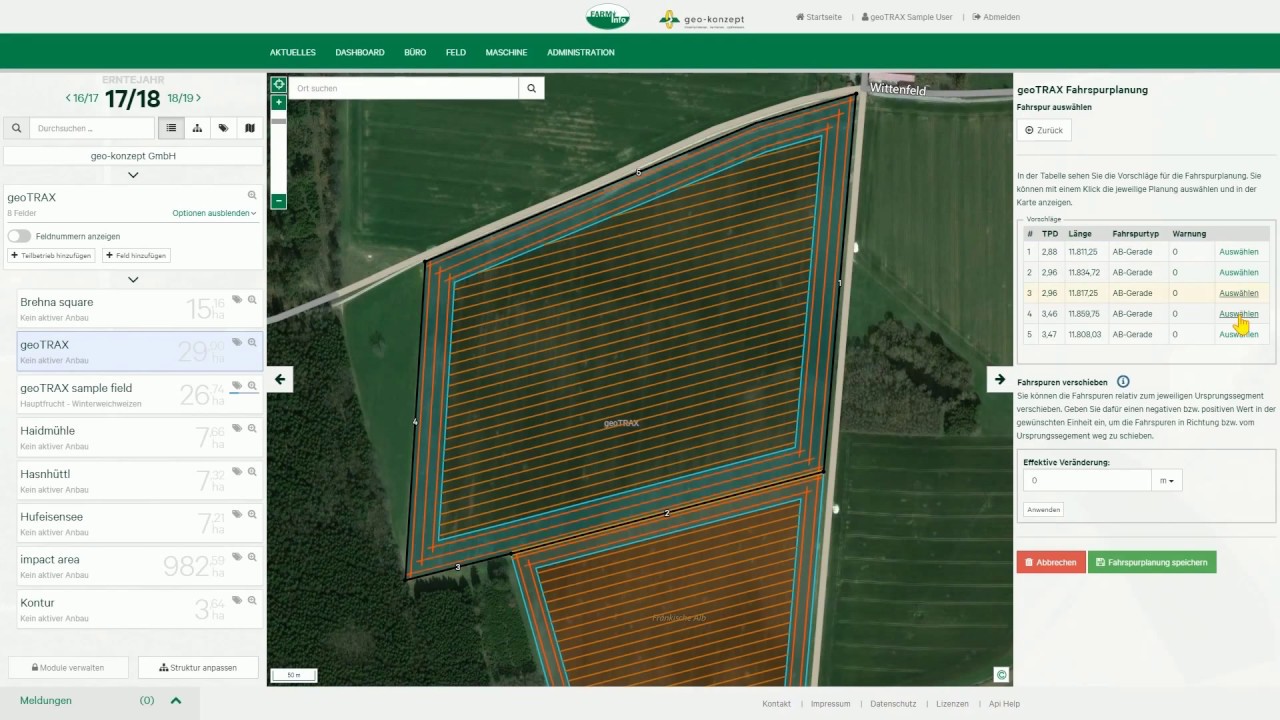Expand Meldungen panel with up chevron
Viewport: 1280px width, 720px height.
176,701
